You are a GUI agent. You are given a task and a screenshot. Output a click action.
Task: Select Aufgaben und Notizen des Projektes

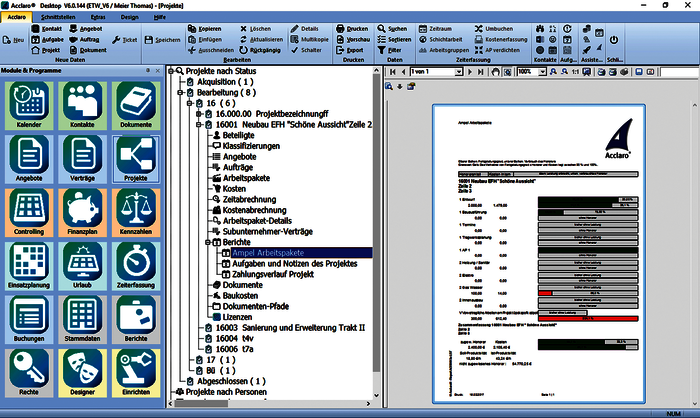294,263
